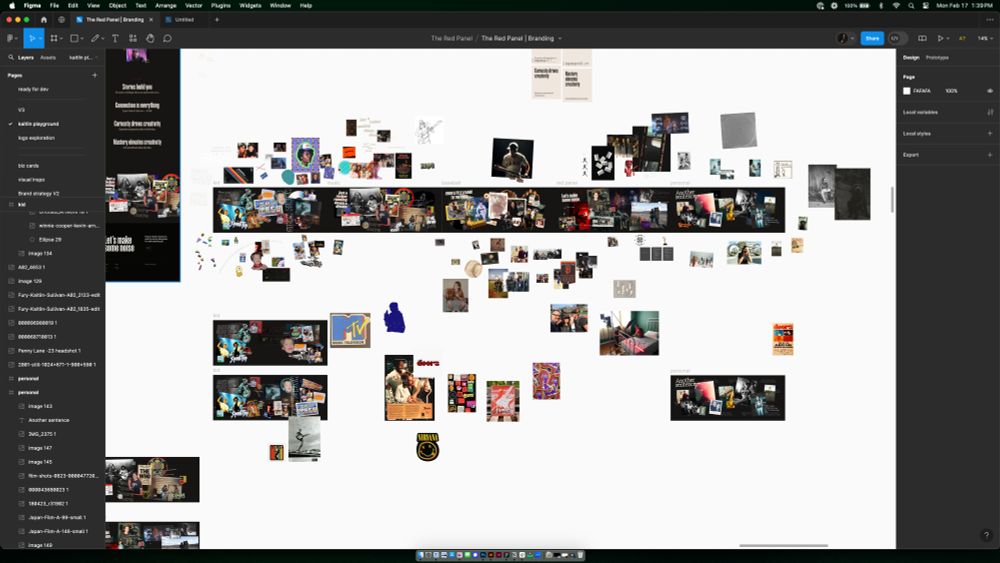Screen dimensions: 1000x563
Task: Toggle page background color visibility eye
Action: coord(990,91)
